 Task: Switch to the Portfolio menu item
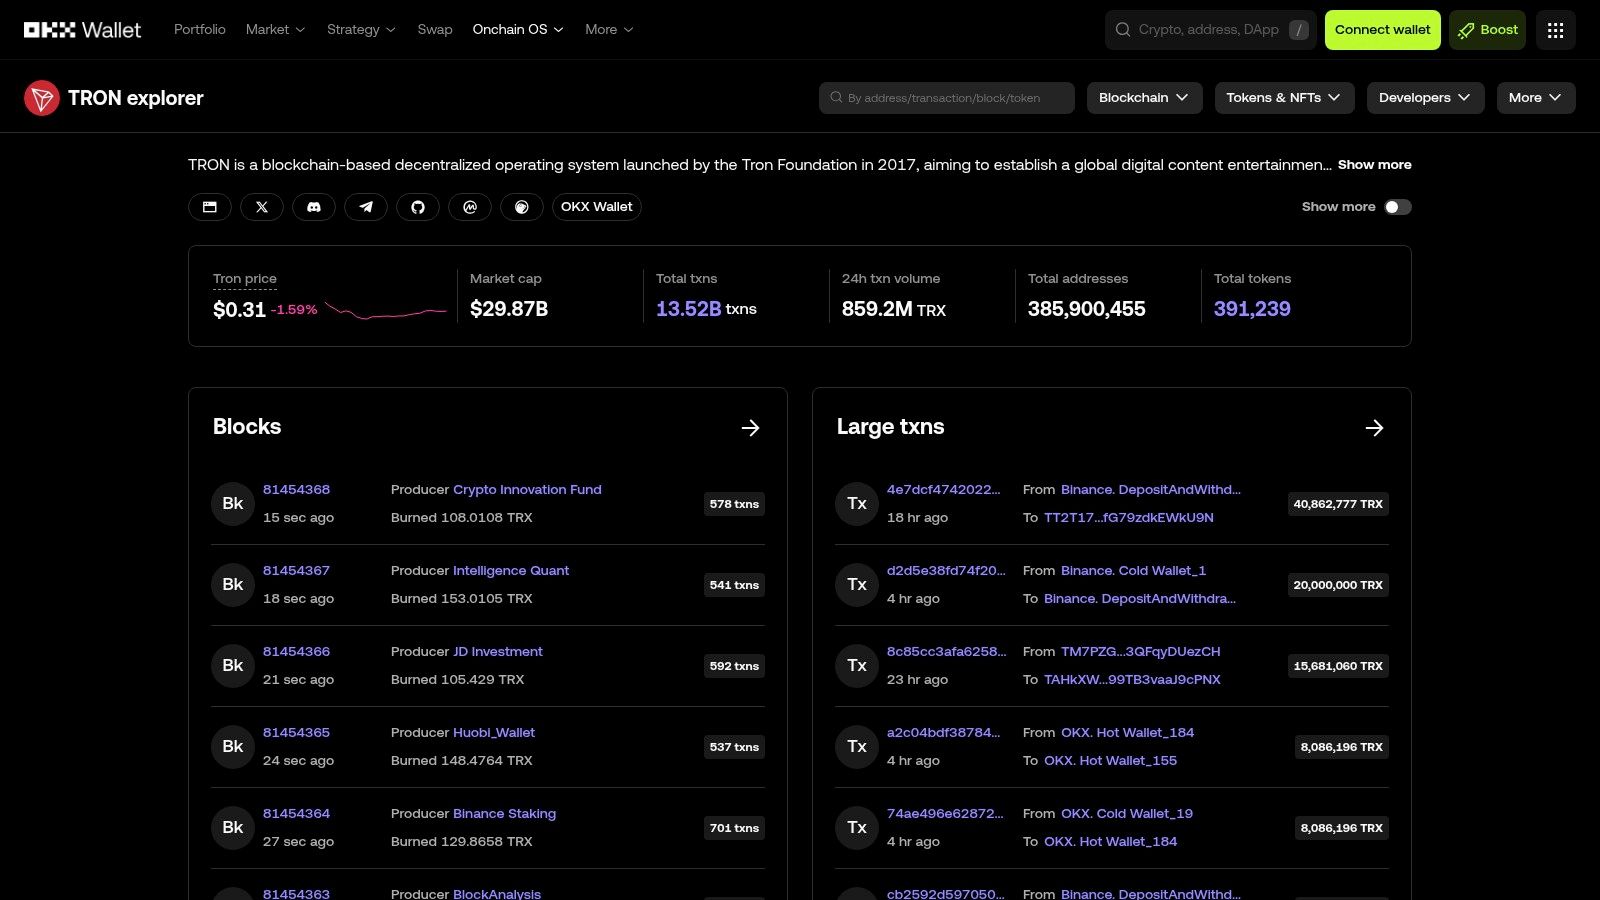[x=199, y=29]
